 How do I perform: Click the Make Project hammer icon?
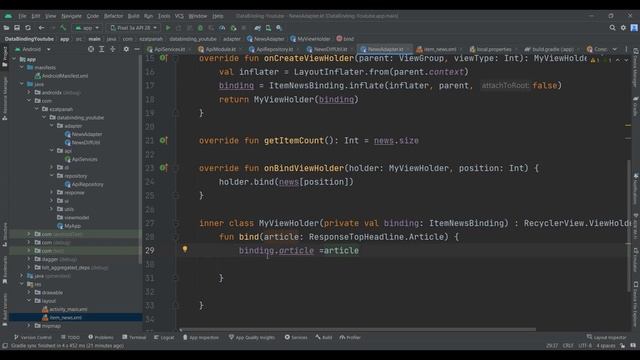pos(63,28)
